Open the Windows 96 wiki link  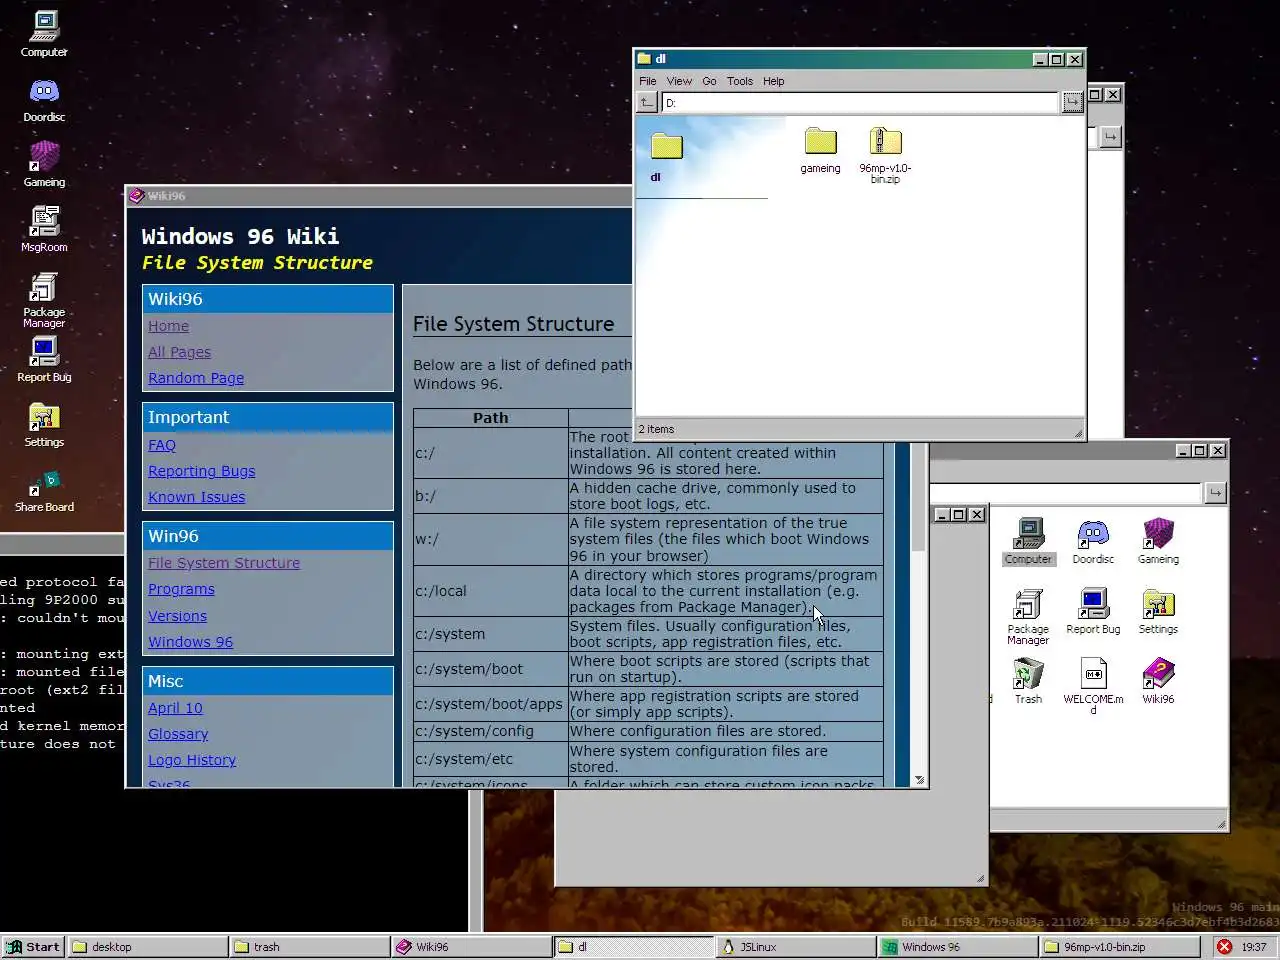[x=190, y=642]
